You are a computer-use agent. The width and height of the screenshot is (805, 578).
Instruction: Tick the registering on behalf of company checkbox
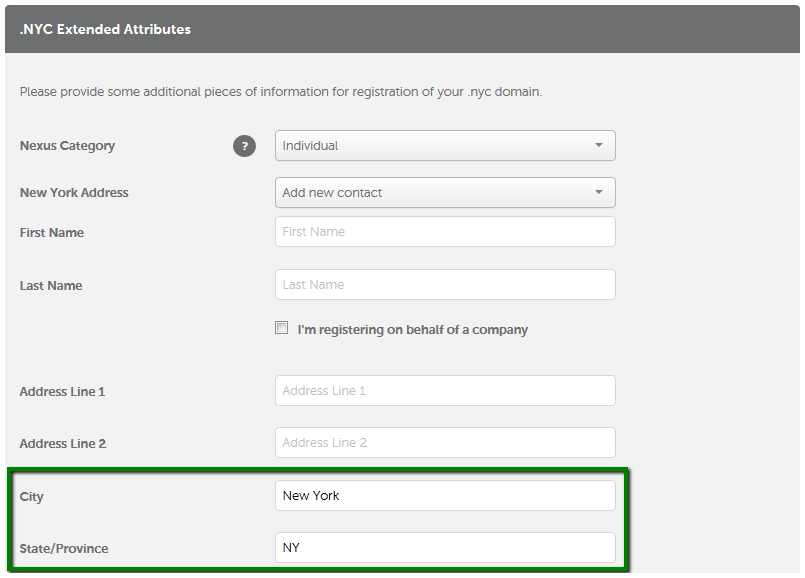[x=281, y=327]
